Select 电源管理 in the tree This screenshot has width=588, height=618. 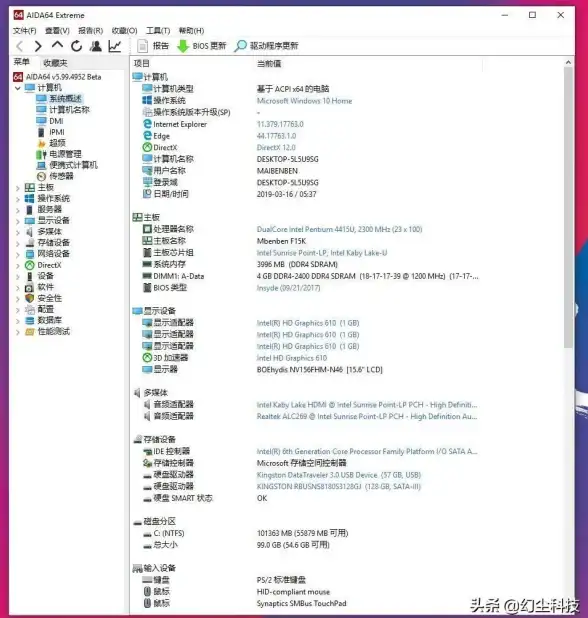tap(65, 154)
